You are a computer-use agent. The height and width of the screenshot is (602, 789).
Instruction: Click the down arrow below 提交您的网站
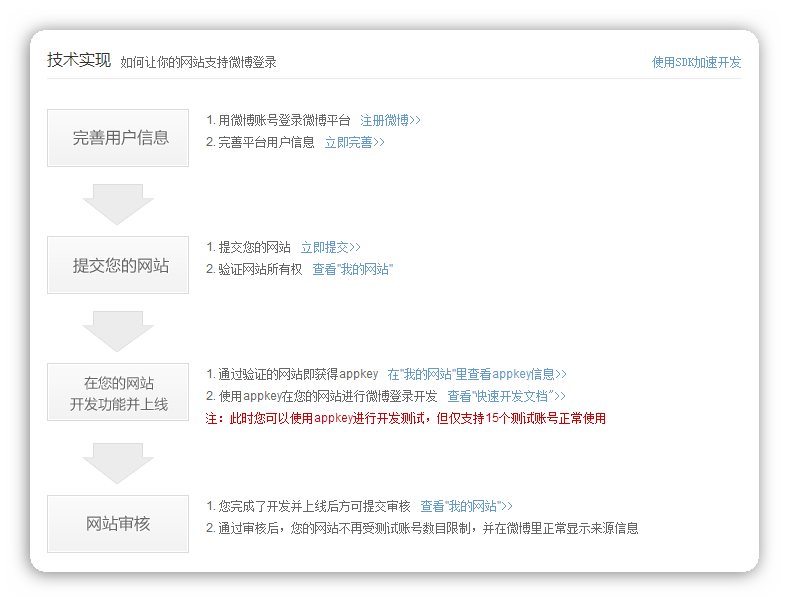pos(118,331)
